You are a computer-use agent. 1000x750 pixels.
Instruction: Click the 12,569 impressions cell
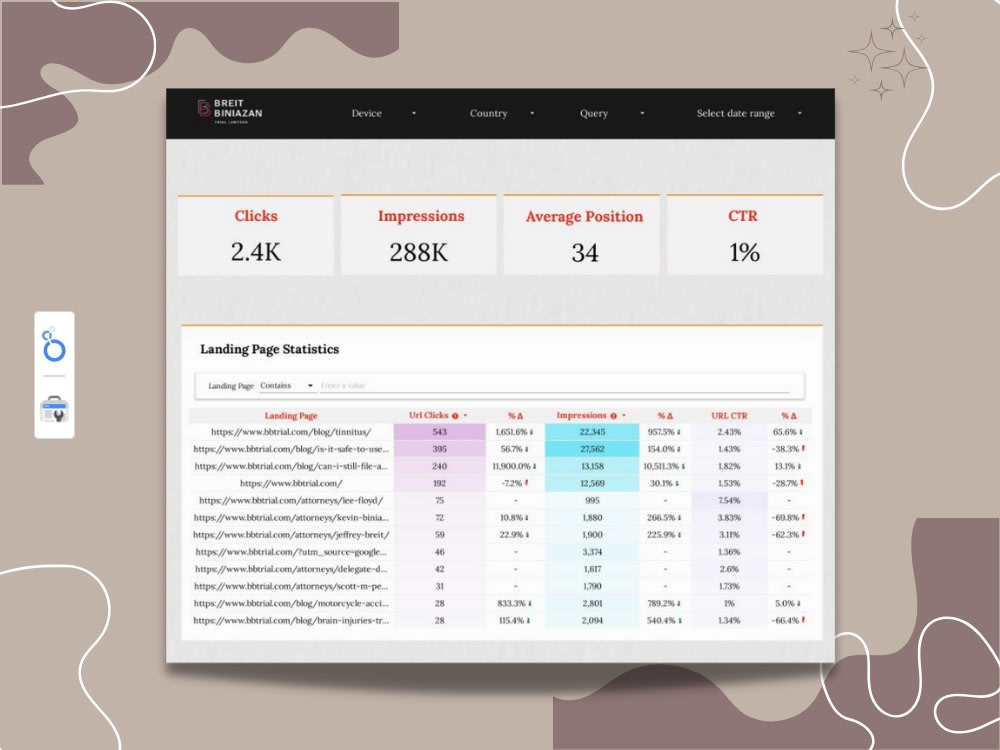coord(592,483)
